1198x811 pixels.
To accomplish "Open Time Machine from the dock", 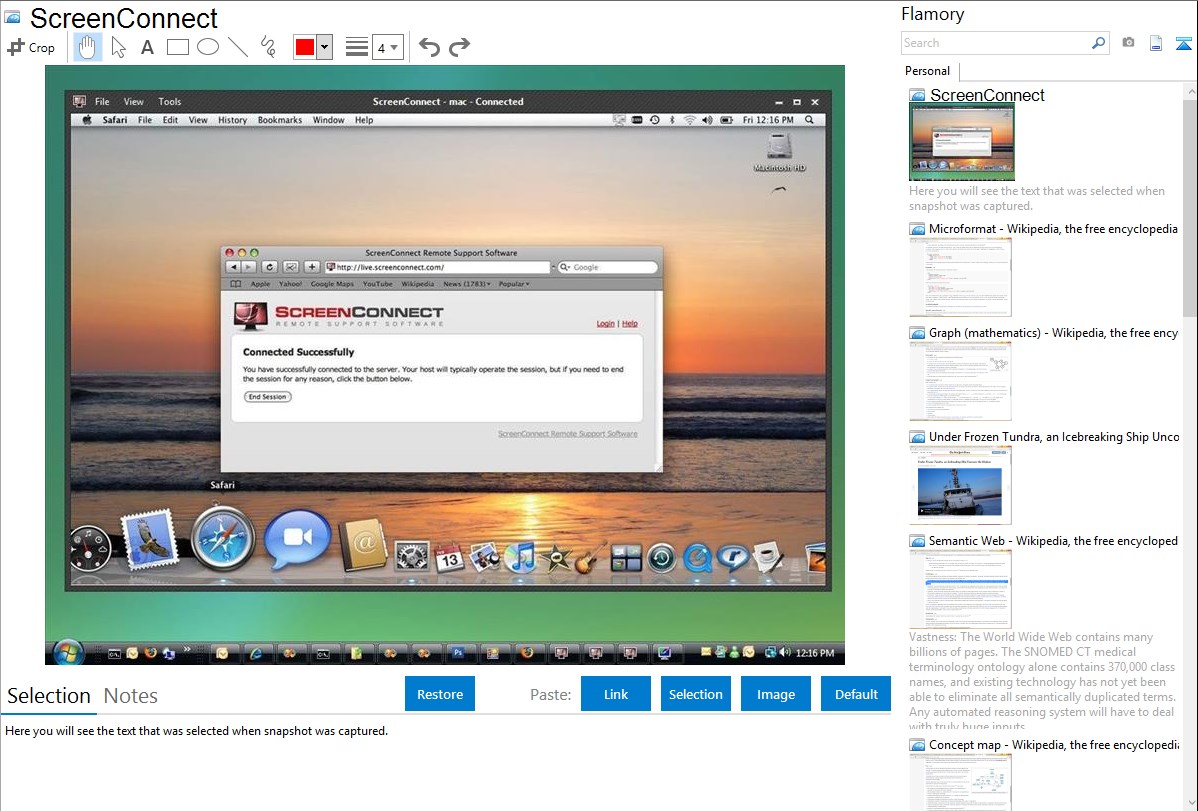I will click(662, 558).
